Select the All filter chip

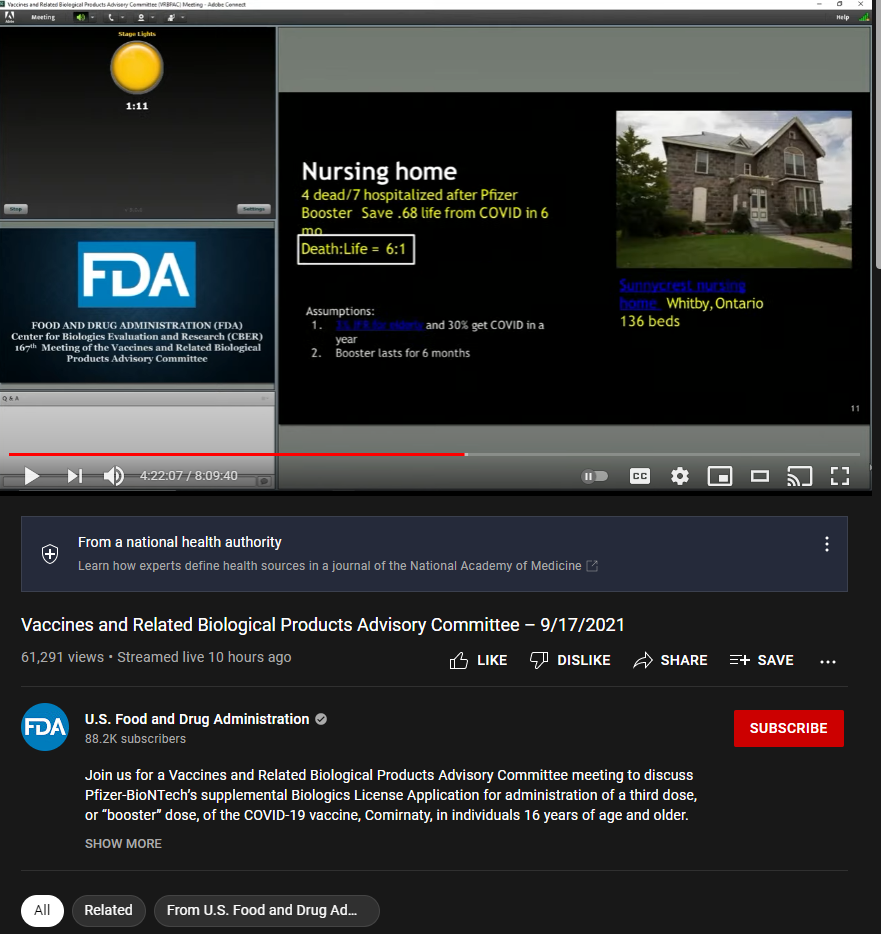pos(42,910)
